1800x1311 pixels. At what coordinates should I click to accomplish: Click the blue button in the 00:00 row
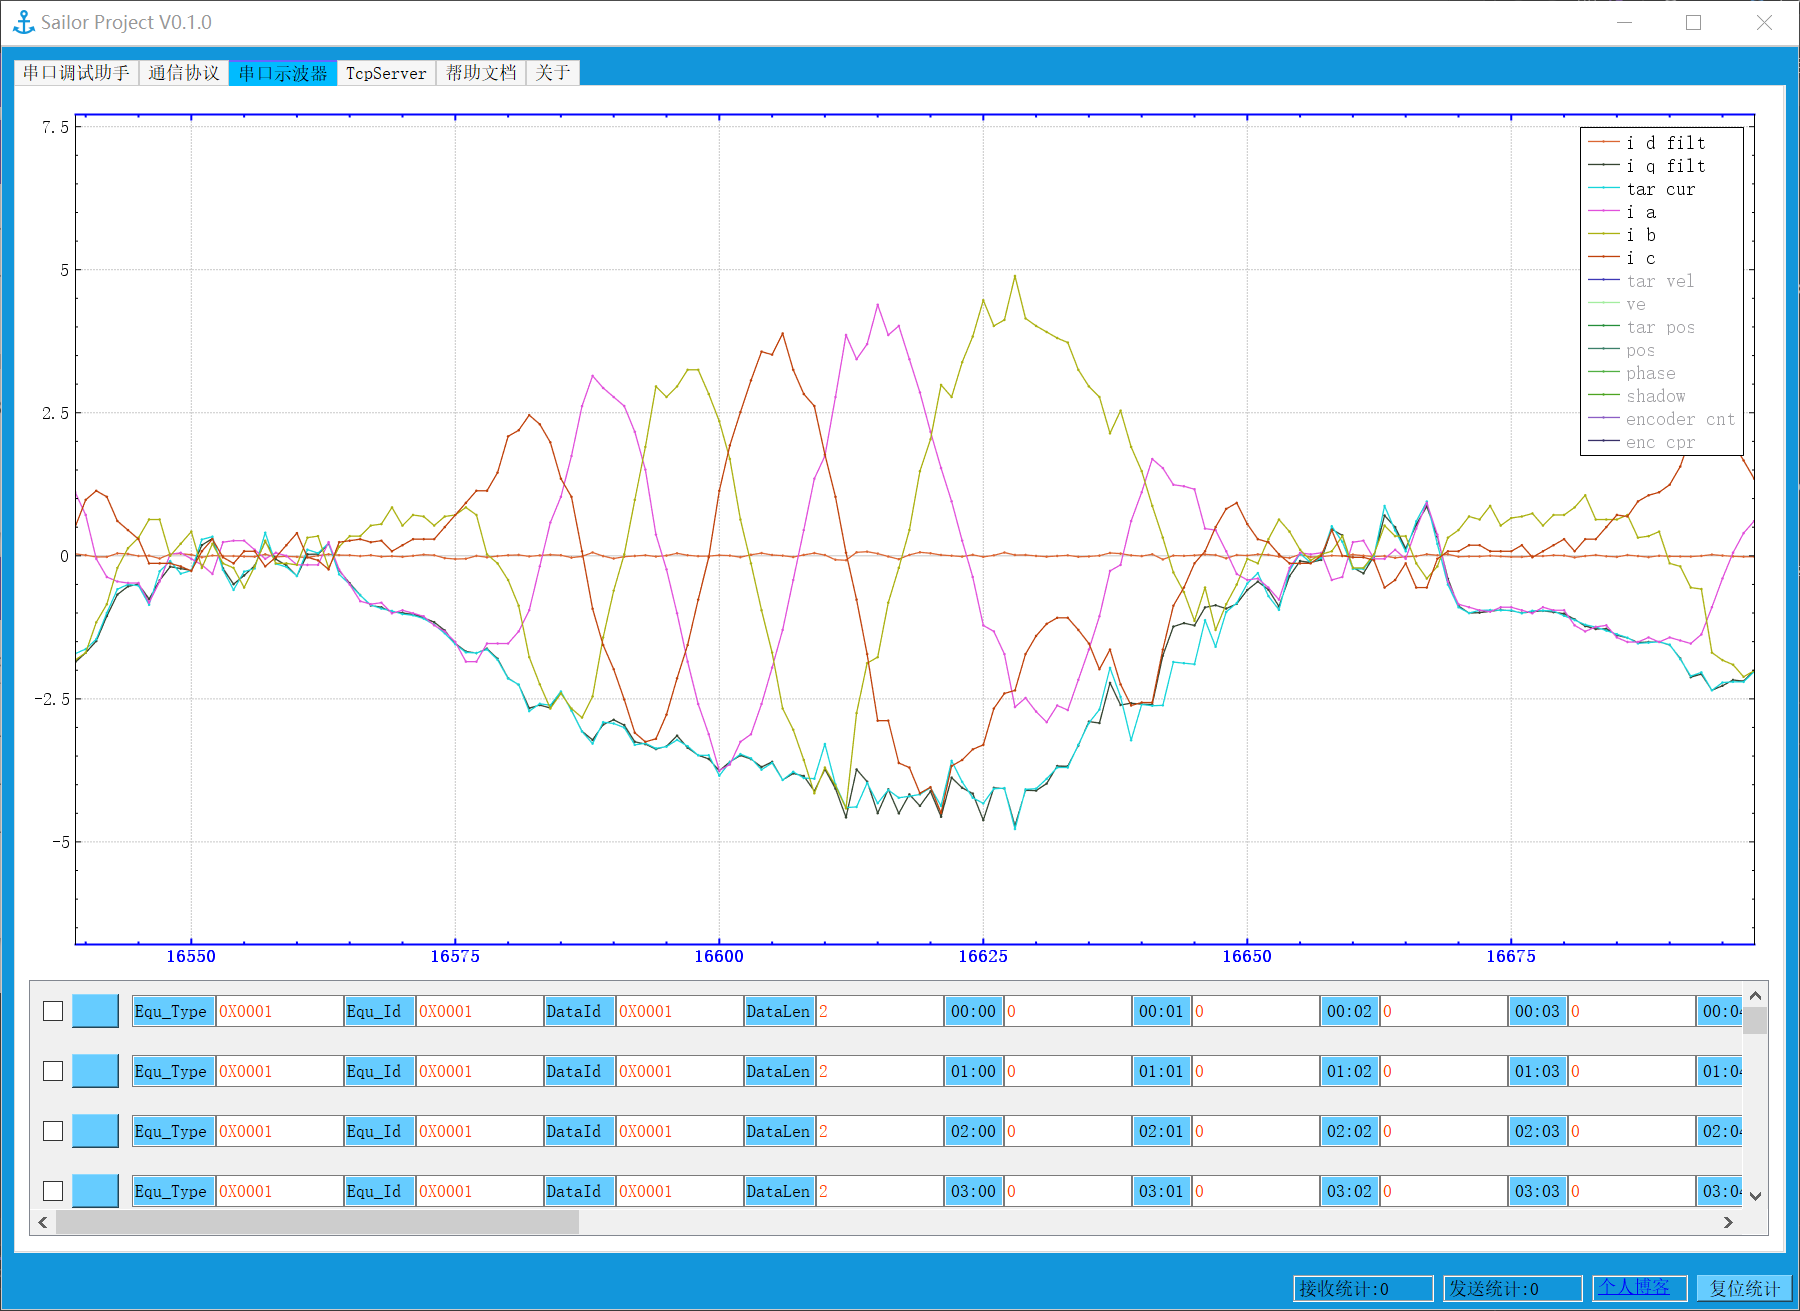[96, 1011]
